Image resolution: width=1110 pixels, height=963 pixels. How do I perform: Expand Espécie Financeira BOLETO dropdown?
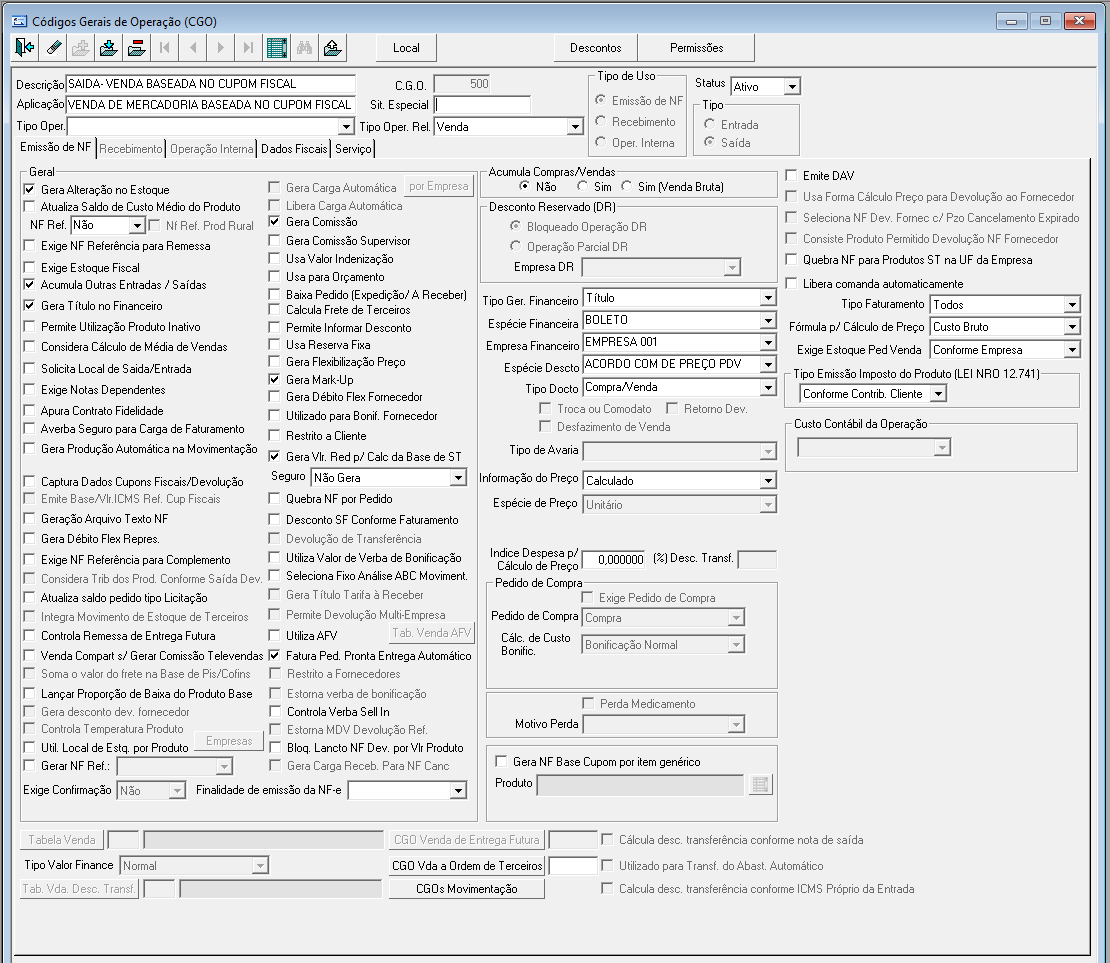click(x=768, y=320)
